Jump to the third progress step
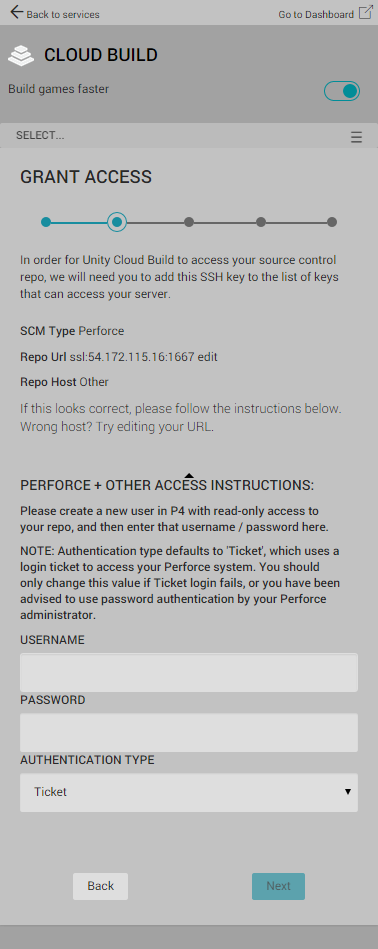 point(189,222)
